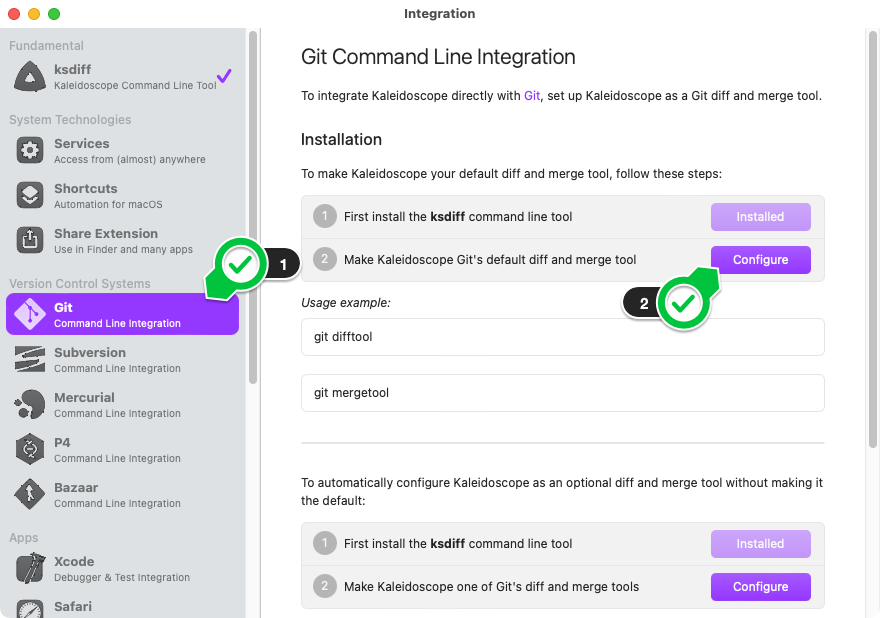Select the Bazaar icon in sidebar
The height and width of the screenshot is (618, 880).
click(30, 495)
